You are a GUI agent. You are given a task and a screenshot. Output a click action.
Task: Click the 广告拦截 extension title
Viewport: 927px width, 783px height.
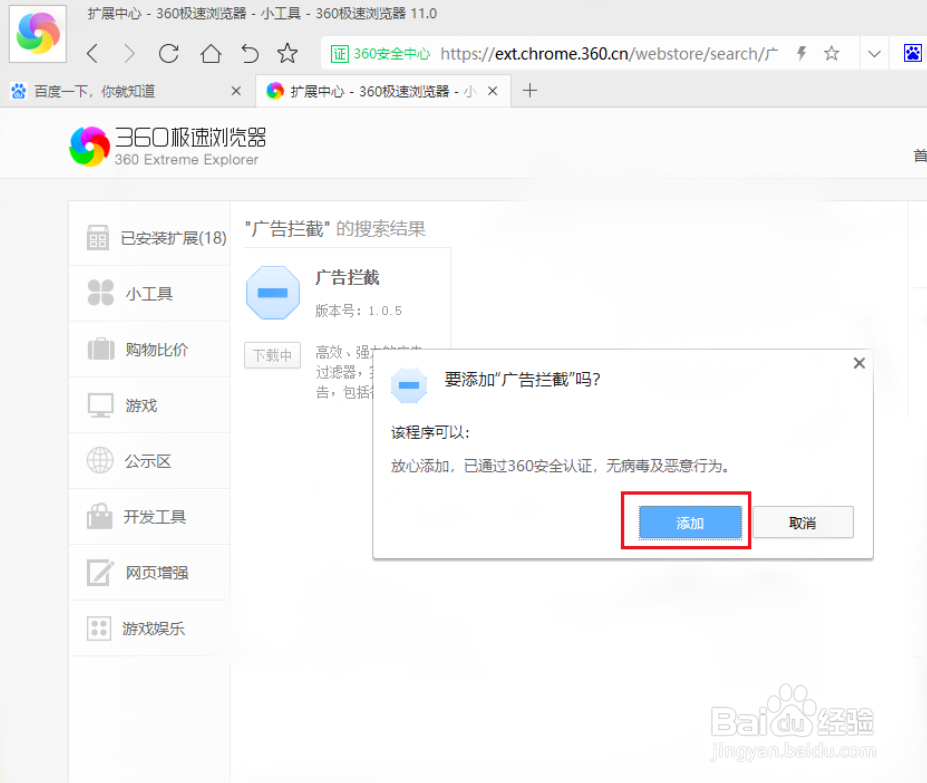click(347, 277)
